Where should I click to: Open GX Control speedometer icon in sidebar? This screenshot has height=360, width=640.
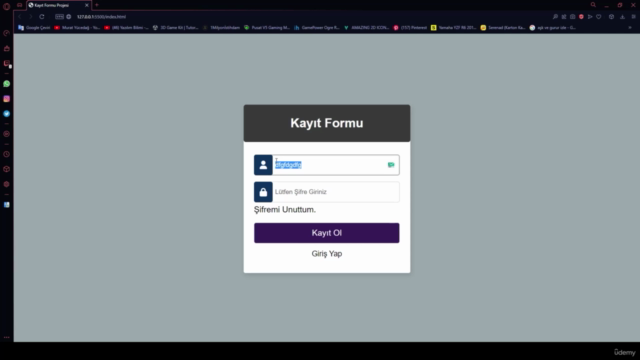pyautogui.click(x=7, y=33)
